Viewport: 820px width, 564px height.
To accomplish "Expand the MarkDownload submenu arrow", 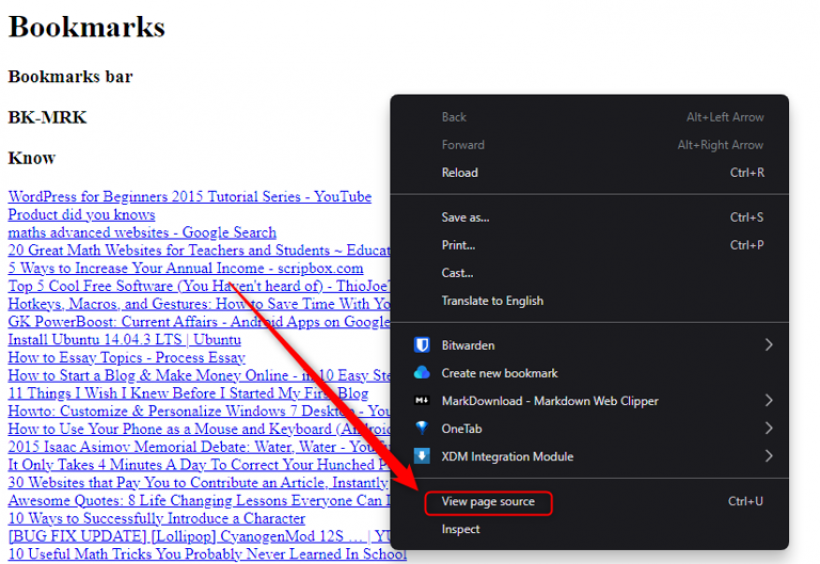I will 768,401.
